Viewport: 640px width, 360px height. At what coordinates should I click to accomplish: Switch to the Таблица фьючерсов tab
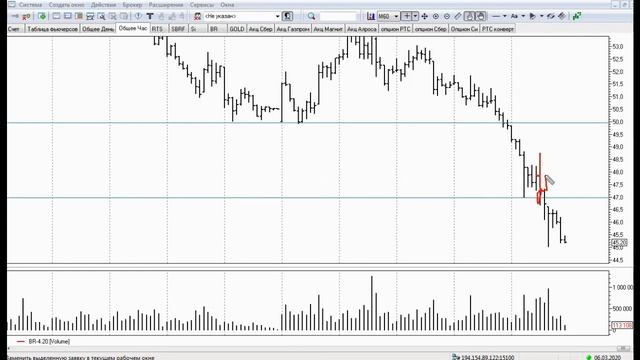[x=53, y=29]
